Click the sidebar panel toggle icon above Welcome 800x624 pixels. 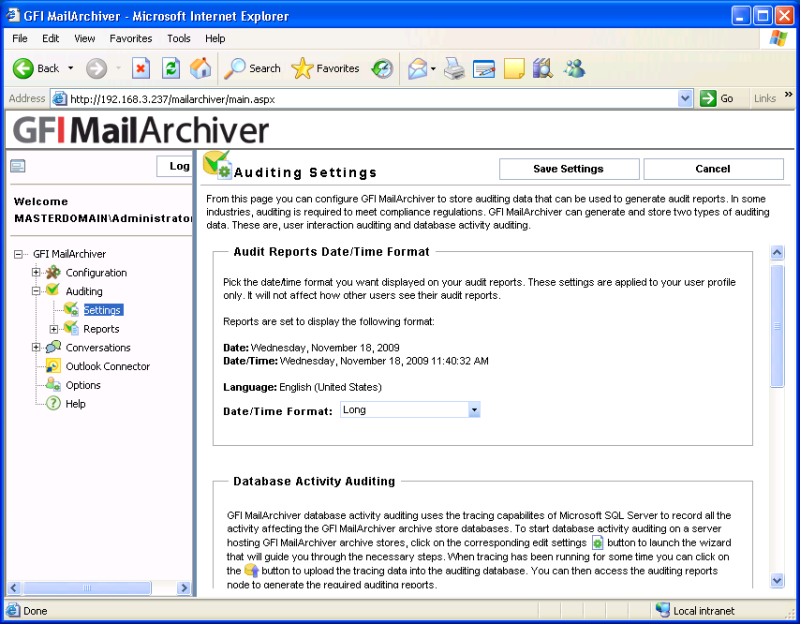(x=17, y=166)
